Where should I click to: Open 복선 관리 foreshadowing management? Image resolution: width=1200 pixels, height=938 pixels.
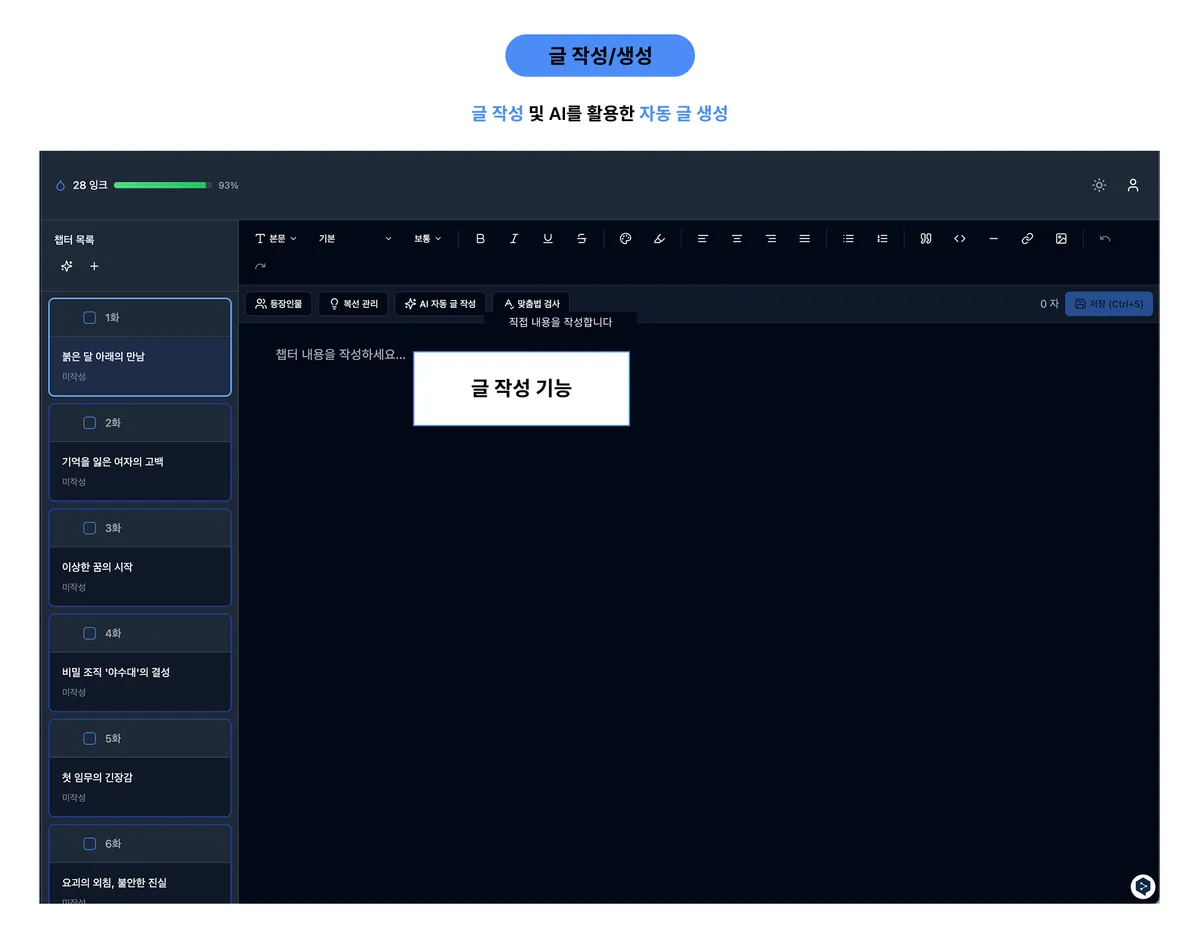[x=353, y=304]
